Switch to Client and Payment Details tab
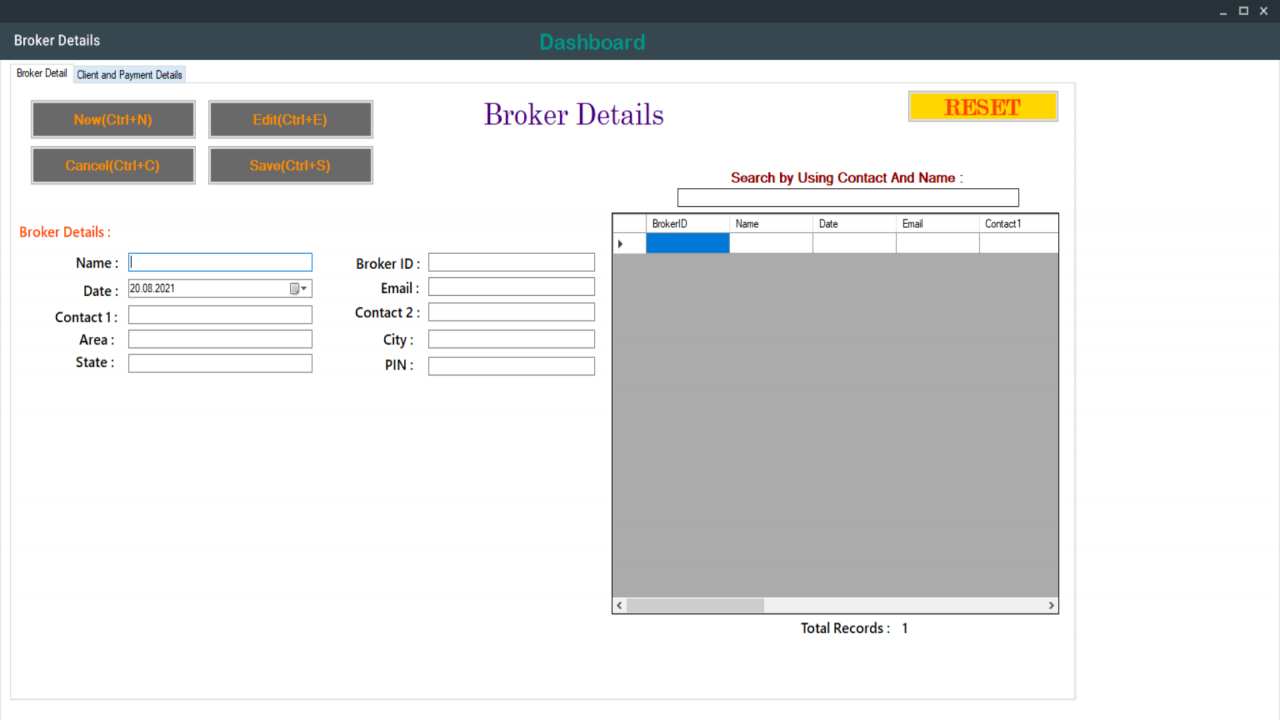This screenshot has height=720, width=1280. click(x=130, y=75)
